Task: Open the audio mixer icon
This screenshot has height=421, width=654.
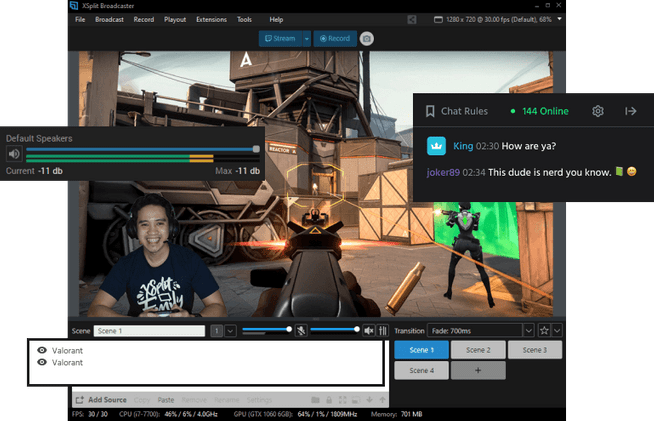Action: coord(382,331)
